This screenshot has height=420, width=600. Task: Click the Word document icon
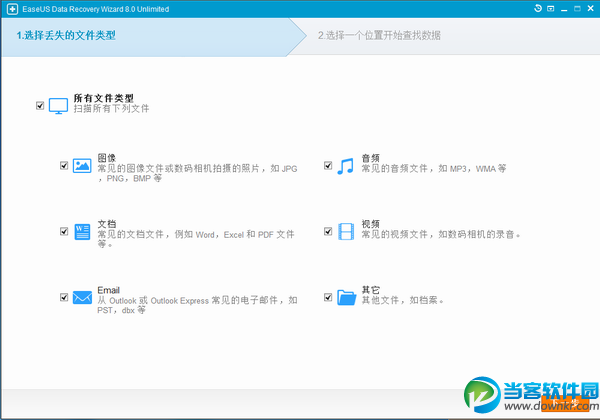[x=82, y=232]
